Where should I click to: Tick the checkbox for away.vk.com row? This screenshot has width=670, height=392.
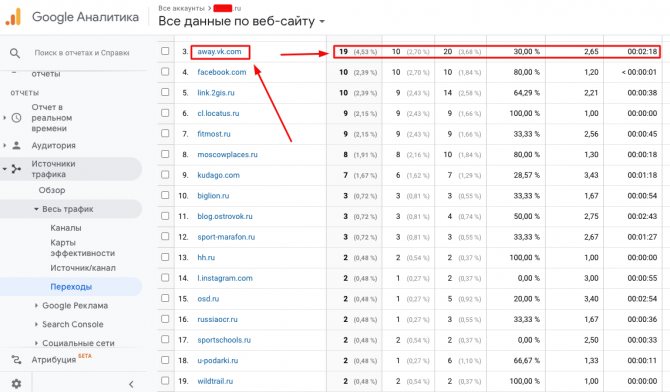click(165, 51)
